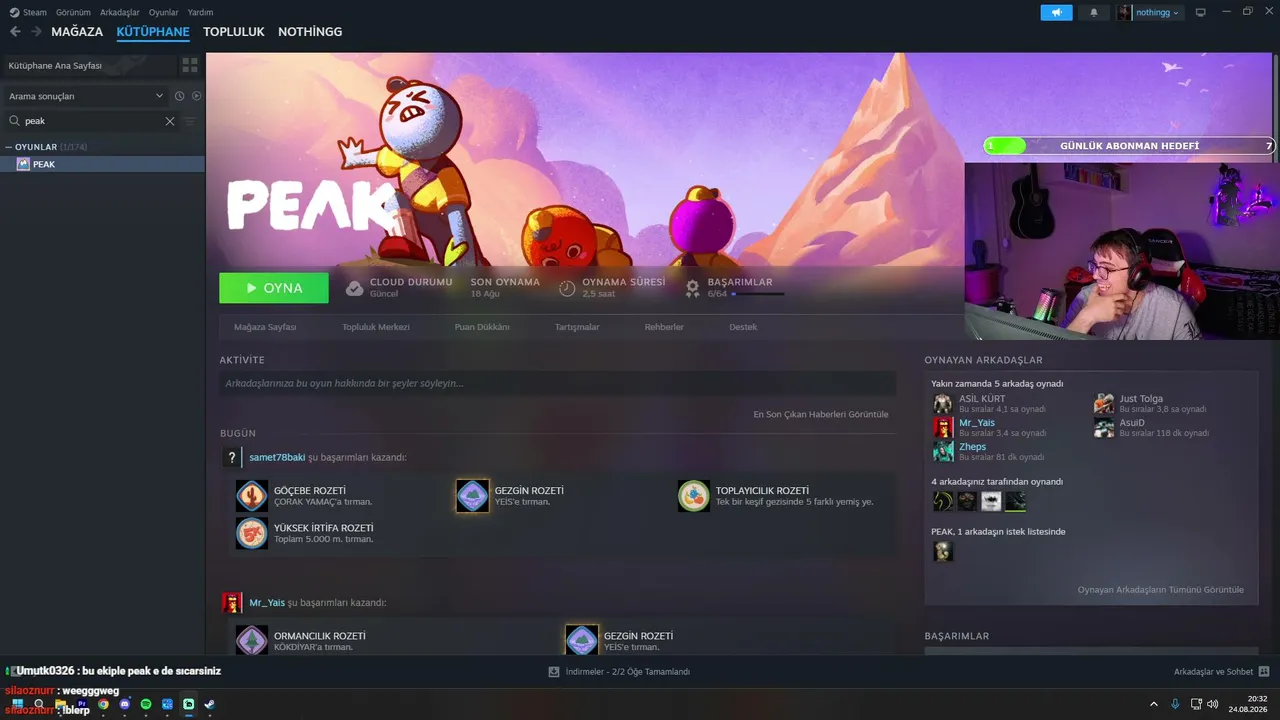View all friends who play link
The width and height of the screenshot is (1280, 720).
pos(1161,590)
